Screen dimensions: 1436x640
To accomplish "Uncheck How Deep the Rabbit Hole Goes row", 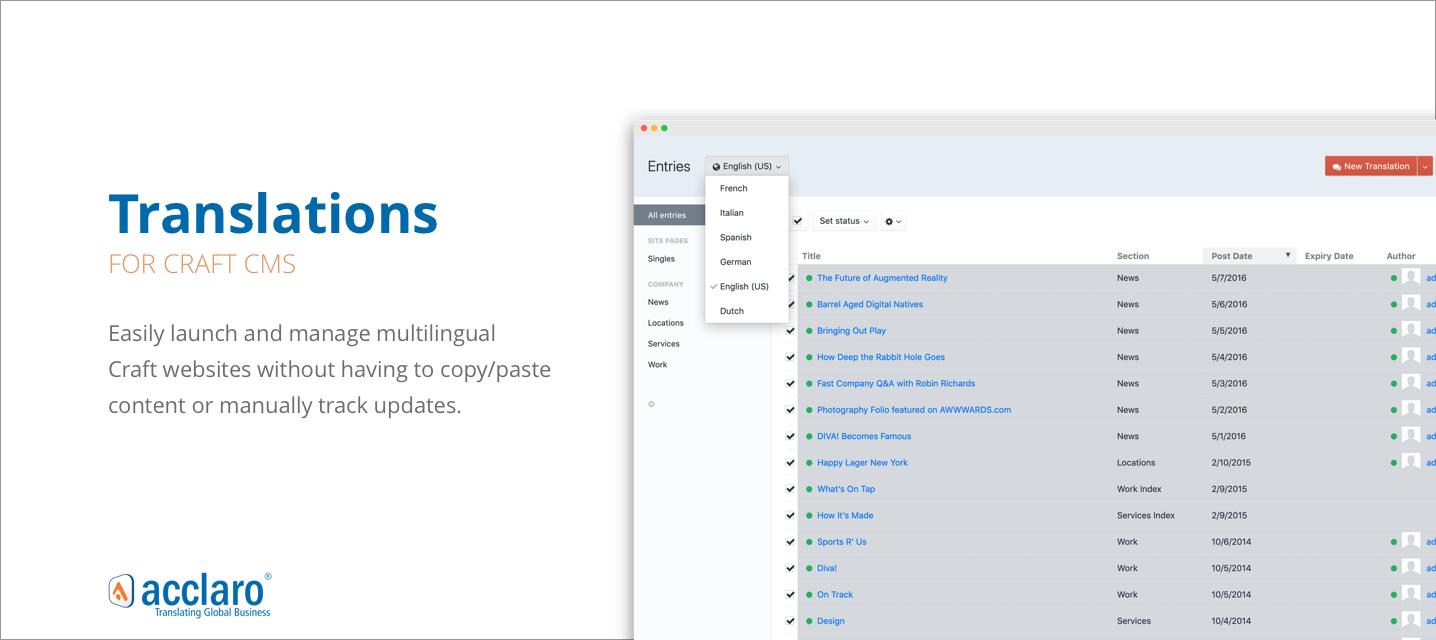I will (790, 357).
